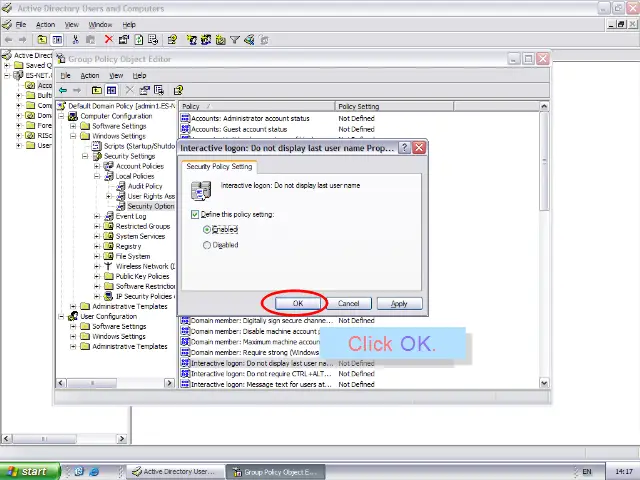
Task: Select Interactive logon: Do not require CTRL+ALT policy
Action: click(261, 373)
